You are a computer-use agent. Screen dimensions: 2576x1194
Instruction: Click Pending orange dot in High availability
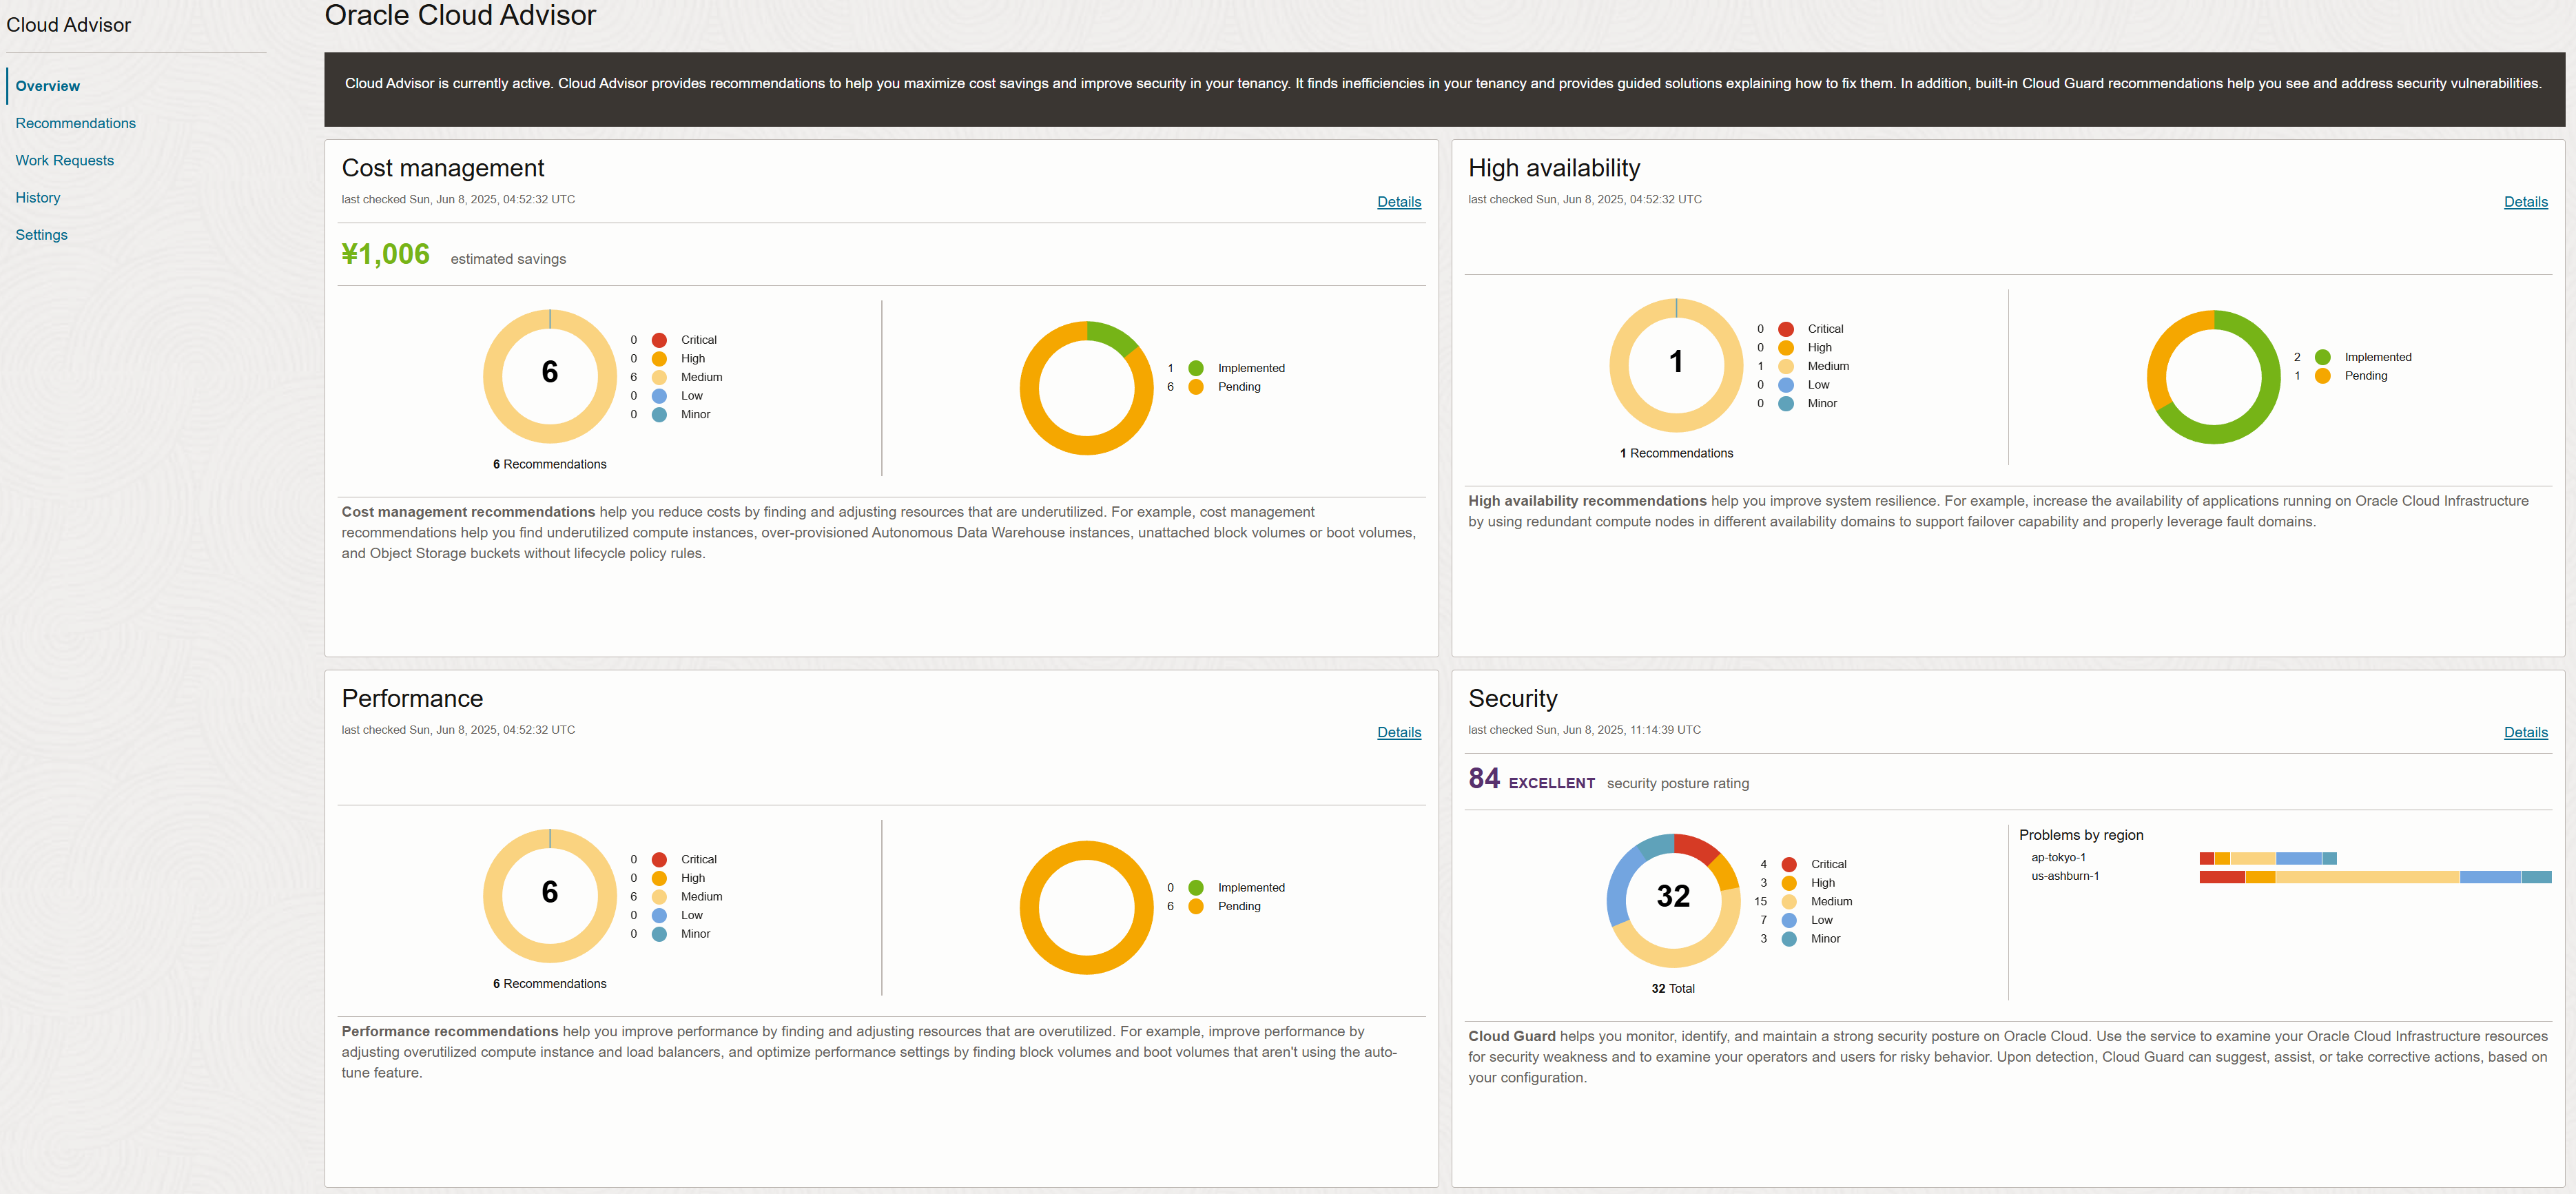point(2322,376)
